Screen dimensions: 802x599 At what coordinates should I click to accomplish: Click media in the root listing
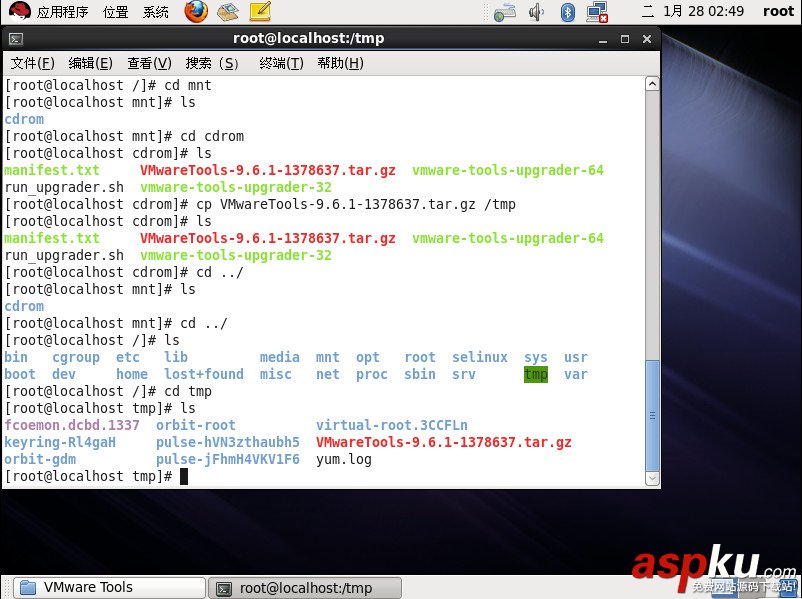pos(280,357)
